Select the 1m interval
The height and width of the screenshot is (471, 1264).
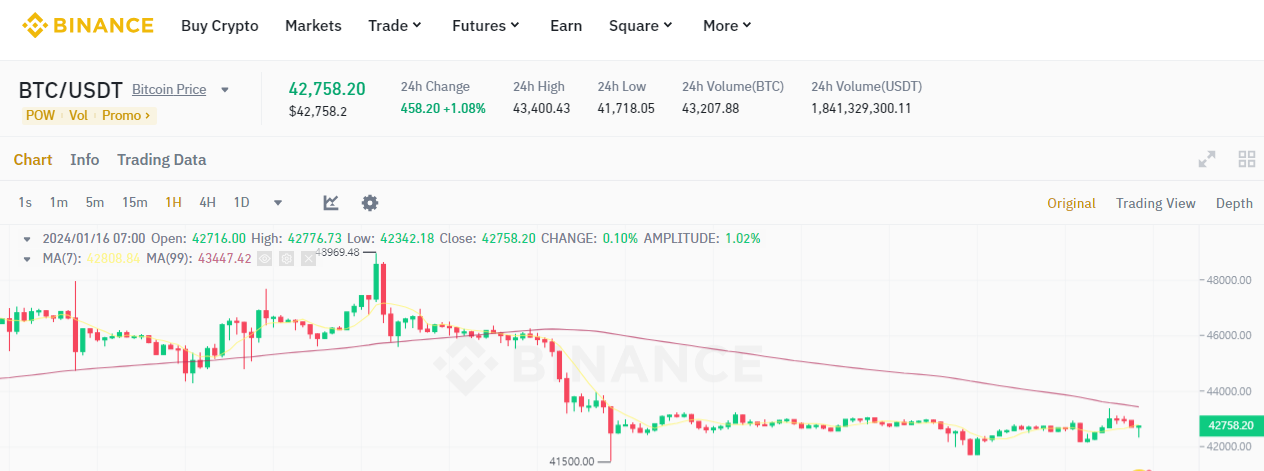pos(59,202)
